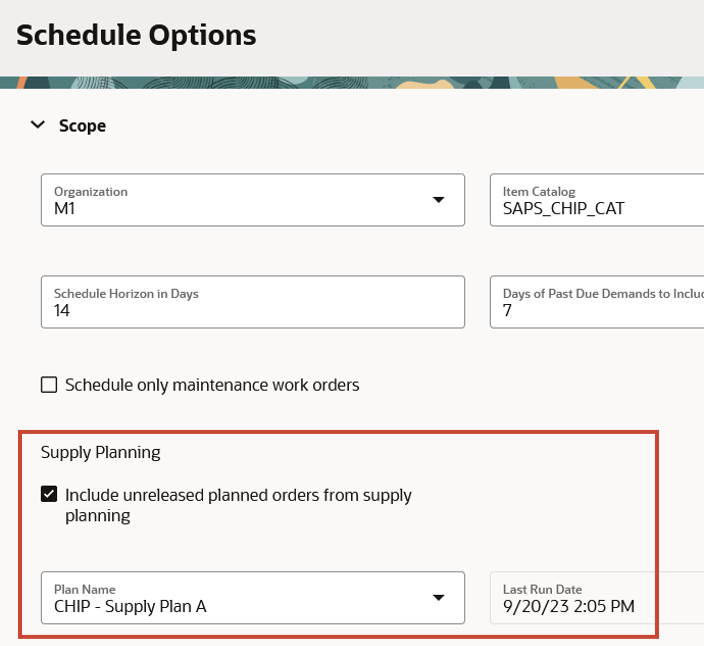Click the decorative banner under the header

coord(352,83)
